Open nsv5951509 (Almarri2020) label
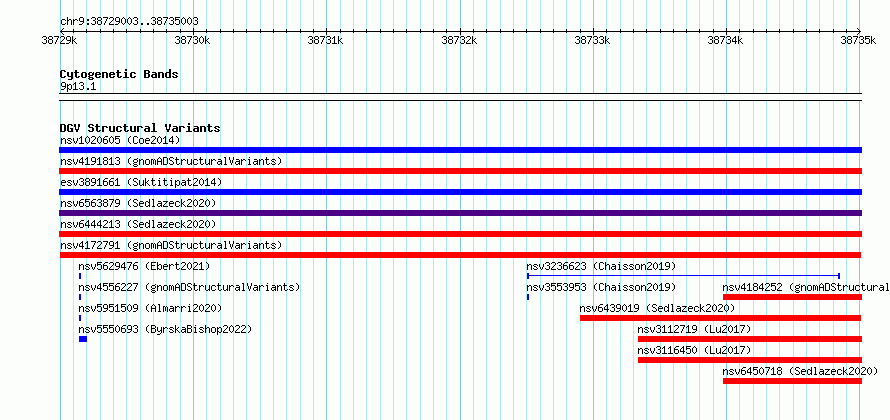 (x=150, y=308)
